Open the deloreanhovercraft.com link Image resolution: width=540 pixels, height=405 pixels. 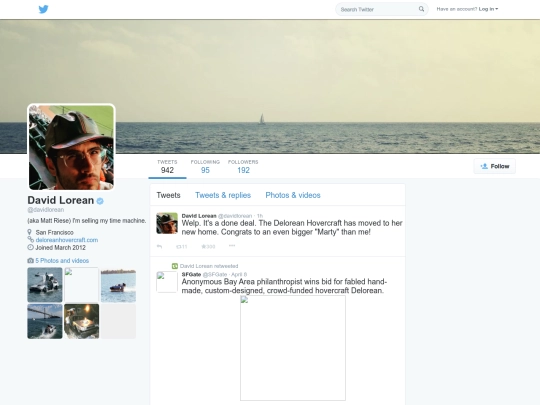tap(67, 240)
